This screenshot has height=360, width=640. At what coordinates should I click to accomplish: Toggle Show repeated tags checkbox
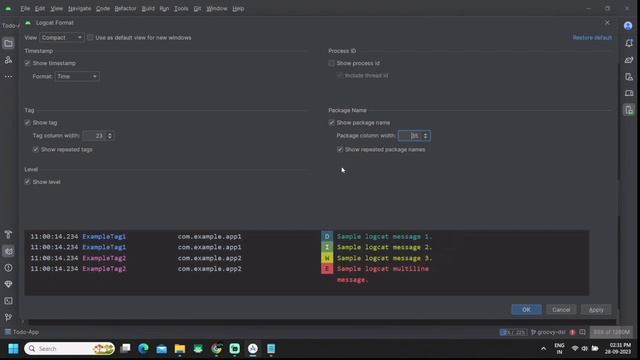36,149
